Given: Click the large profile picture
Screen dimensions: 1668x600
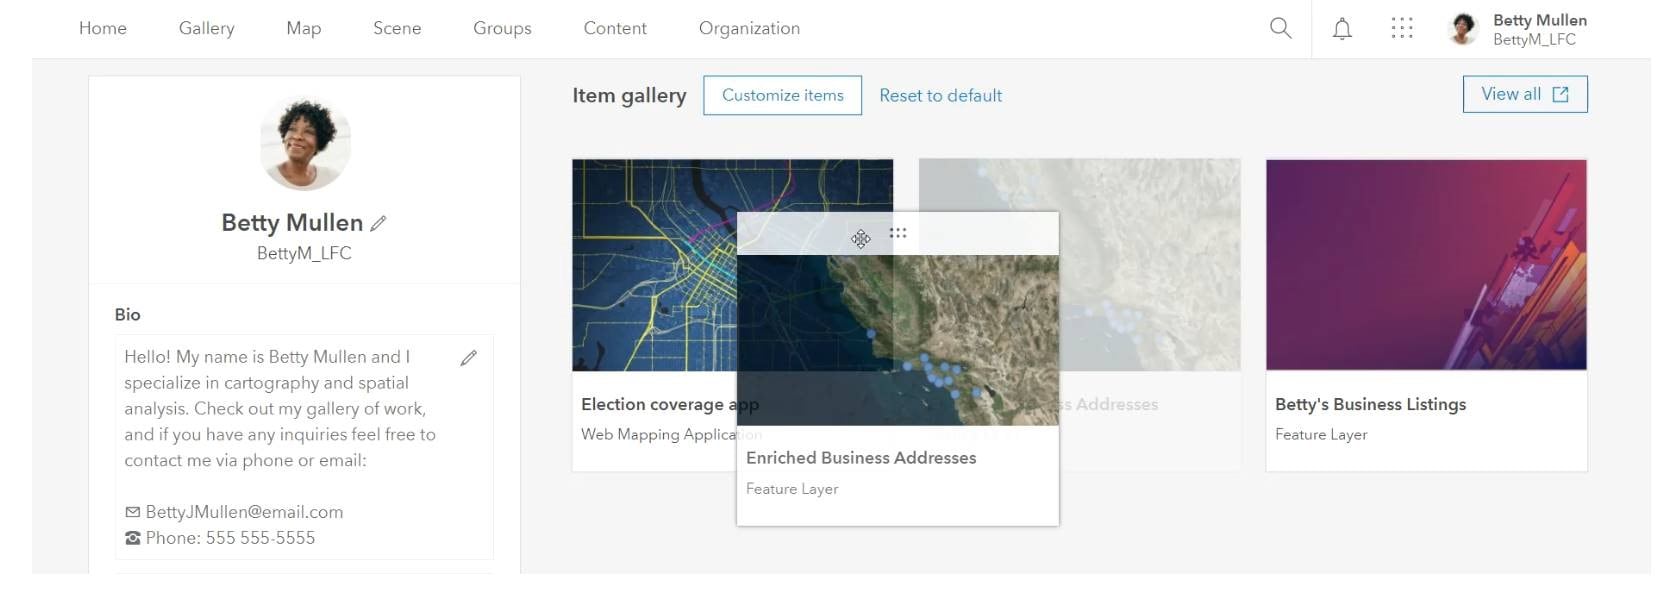Looking at the screenshot, I should pyautogui.click(x=305, y=144).
